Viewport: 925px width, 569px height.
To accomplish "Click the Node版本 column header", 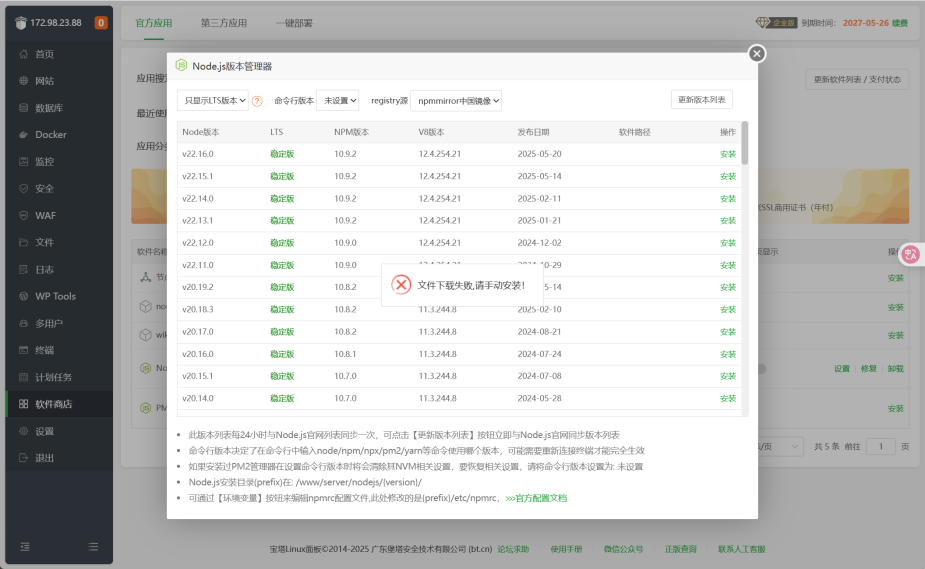I will point(201,132).
